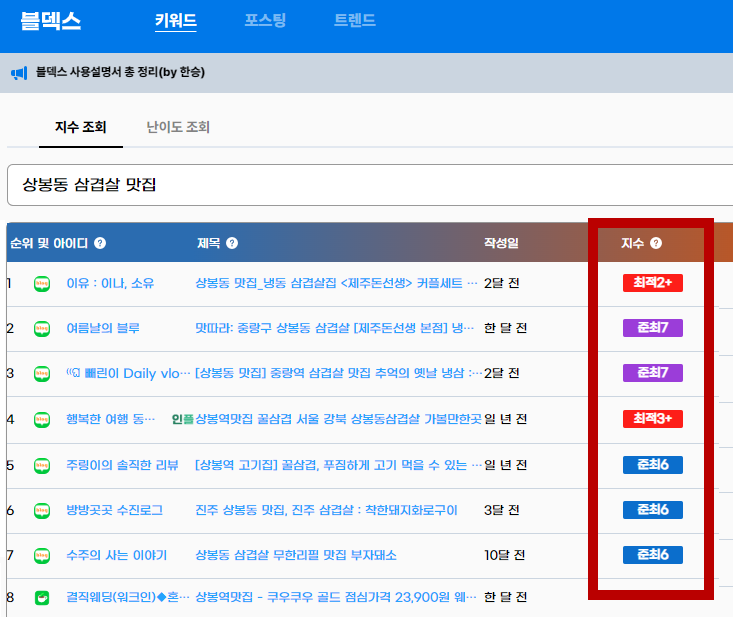Click the red 최적2+ index badge

point(653,283)
